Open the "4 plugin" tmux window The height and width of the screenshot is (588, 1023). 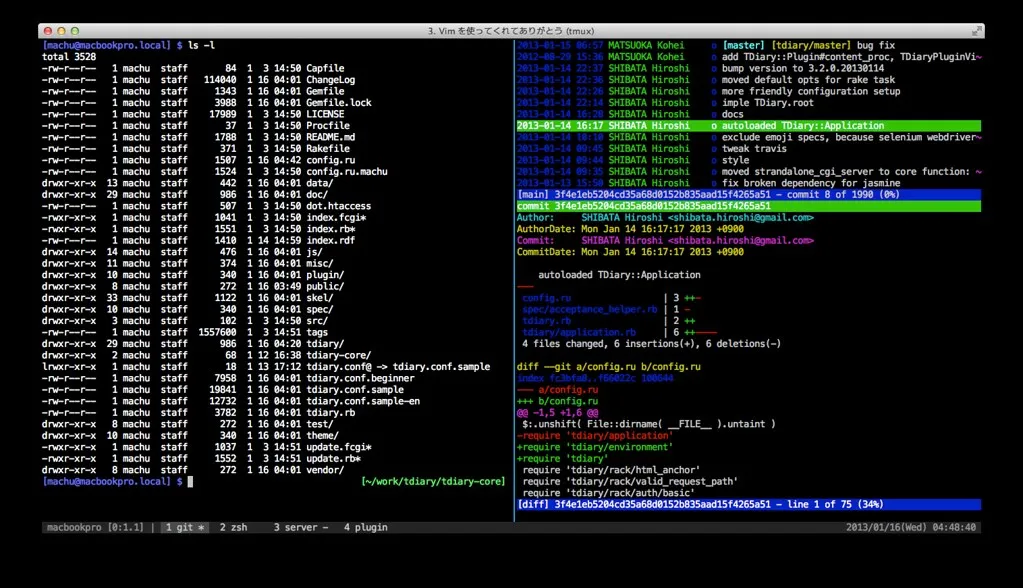[366, 526]
